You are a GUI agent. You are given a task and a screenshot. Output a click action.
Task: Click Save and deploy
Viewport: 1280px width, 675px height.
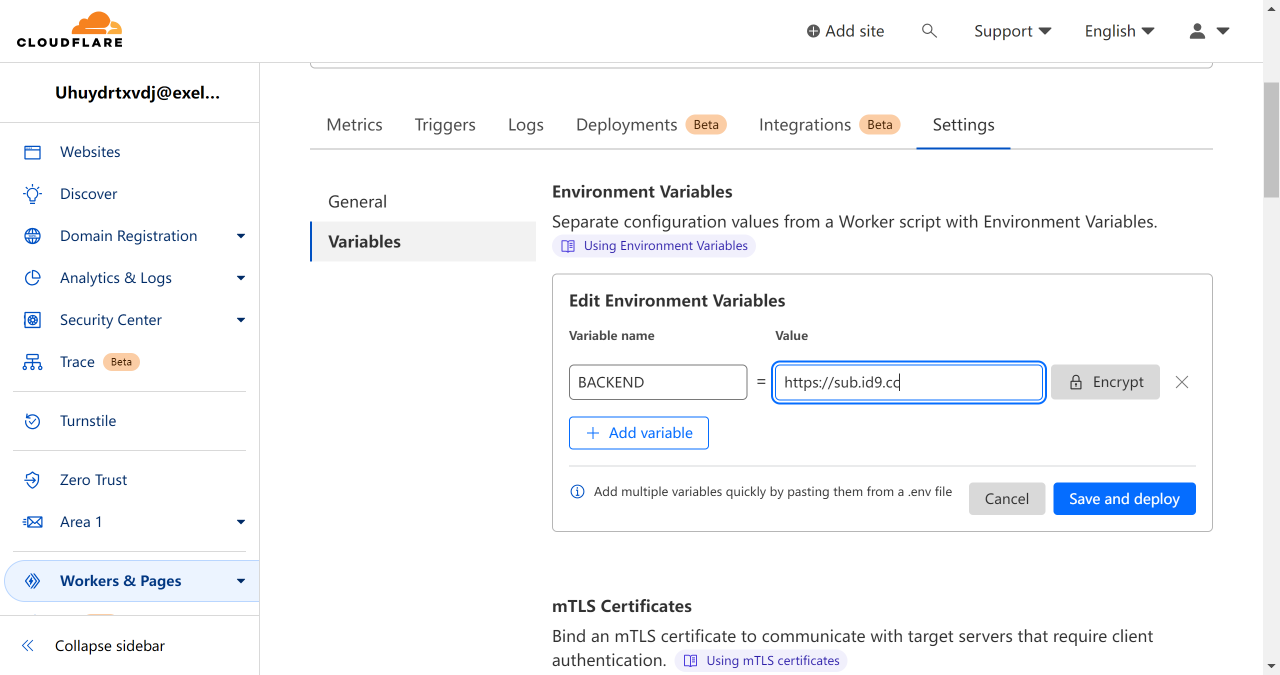[1124, 499]
